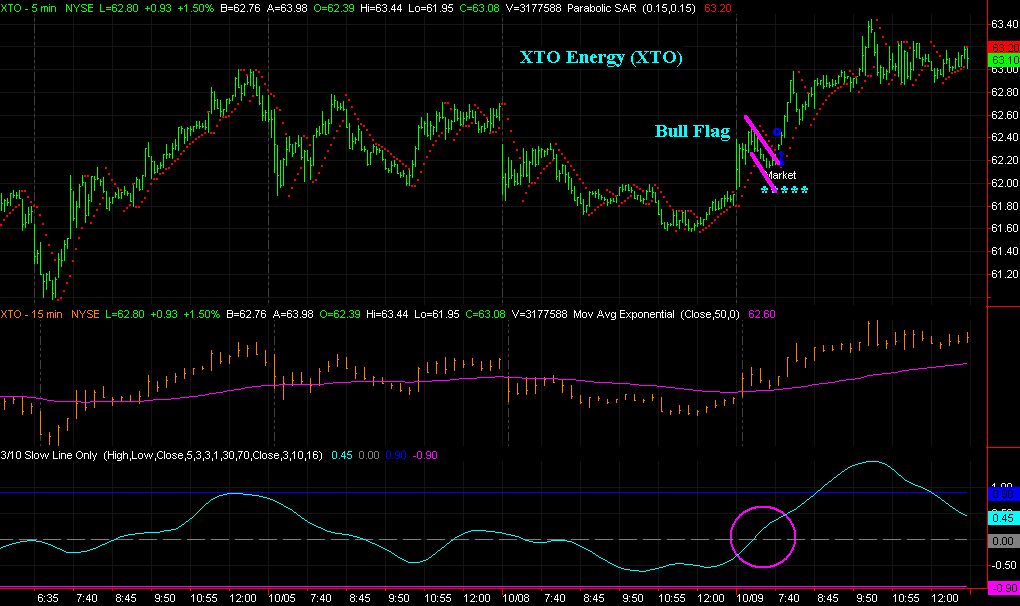Viewport: 1020px width, 606px height.
Task: Click the green 63.10 price axis tag
Action: click(1004, 60)
